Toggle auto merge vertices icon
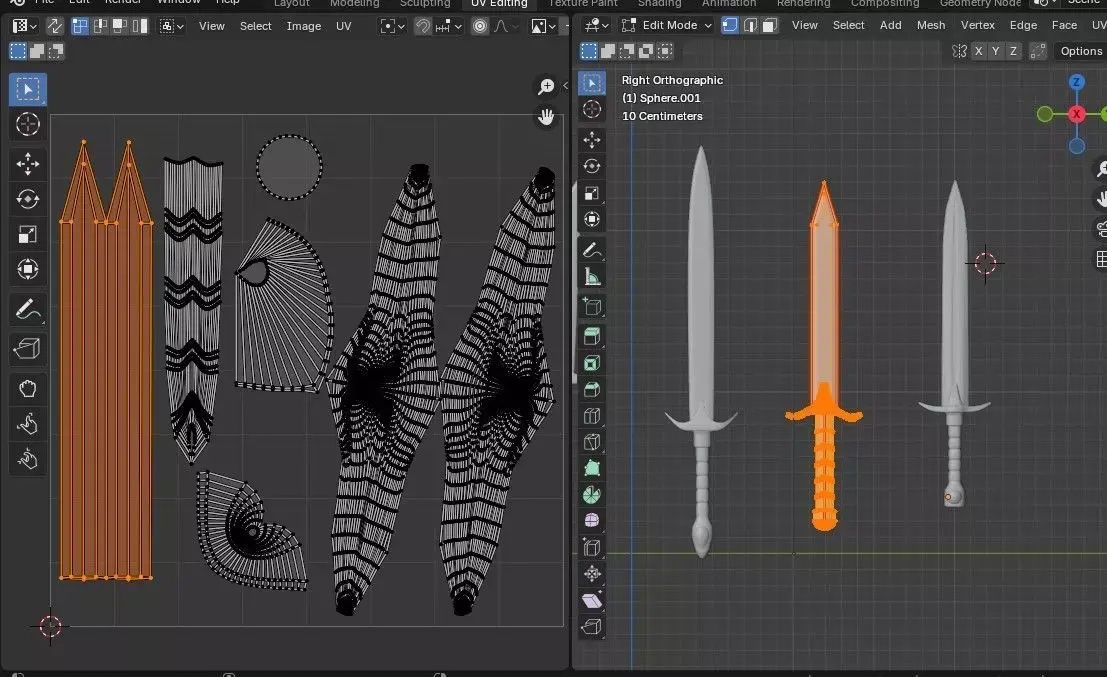This screenshot has height=677, width=1107. pos(1038,51)
